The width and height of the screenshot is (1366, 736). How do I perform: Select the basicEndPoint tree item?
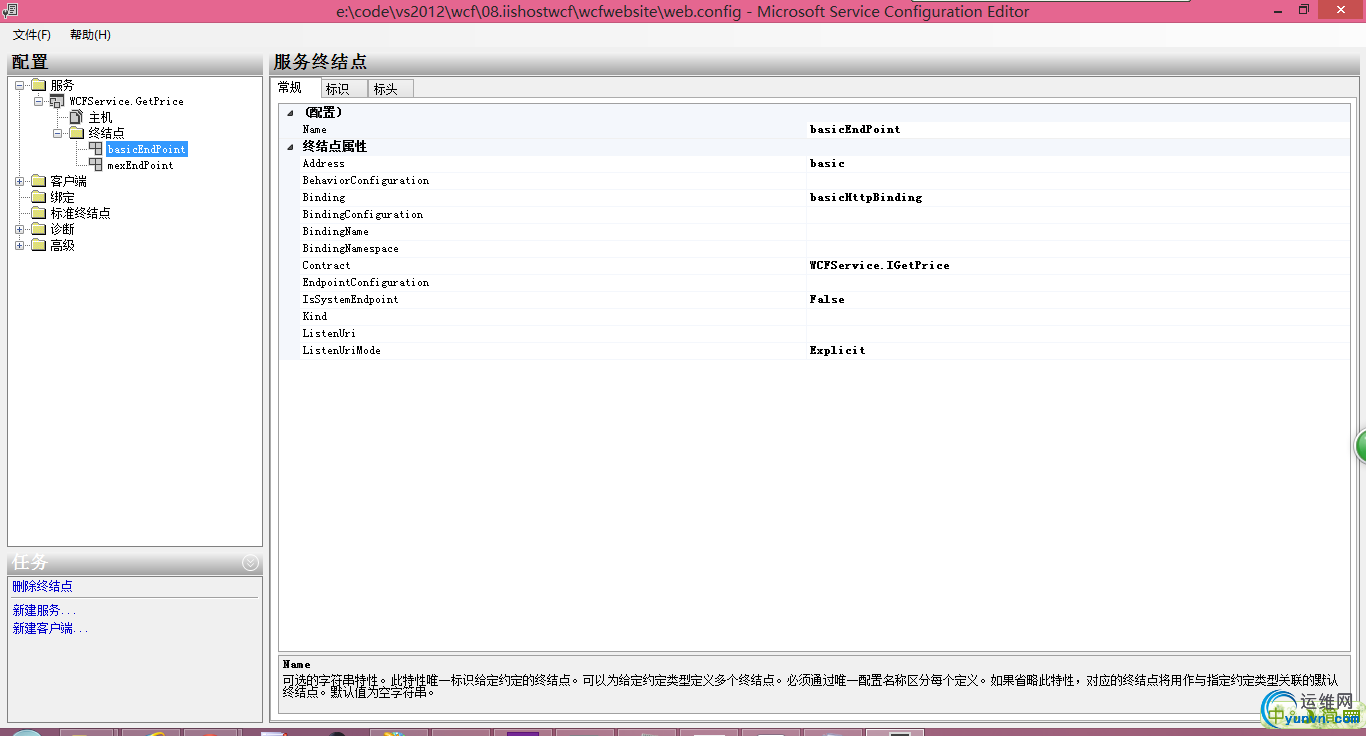coord(146,149)
